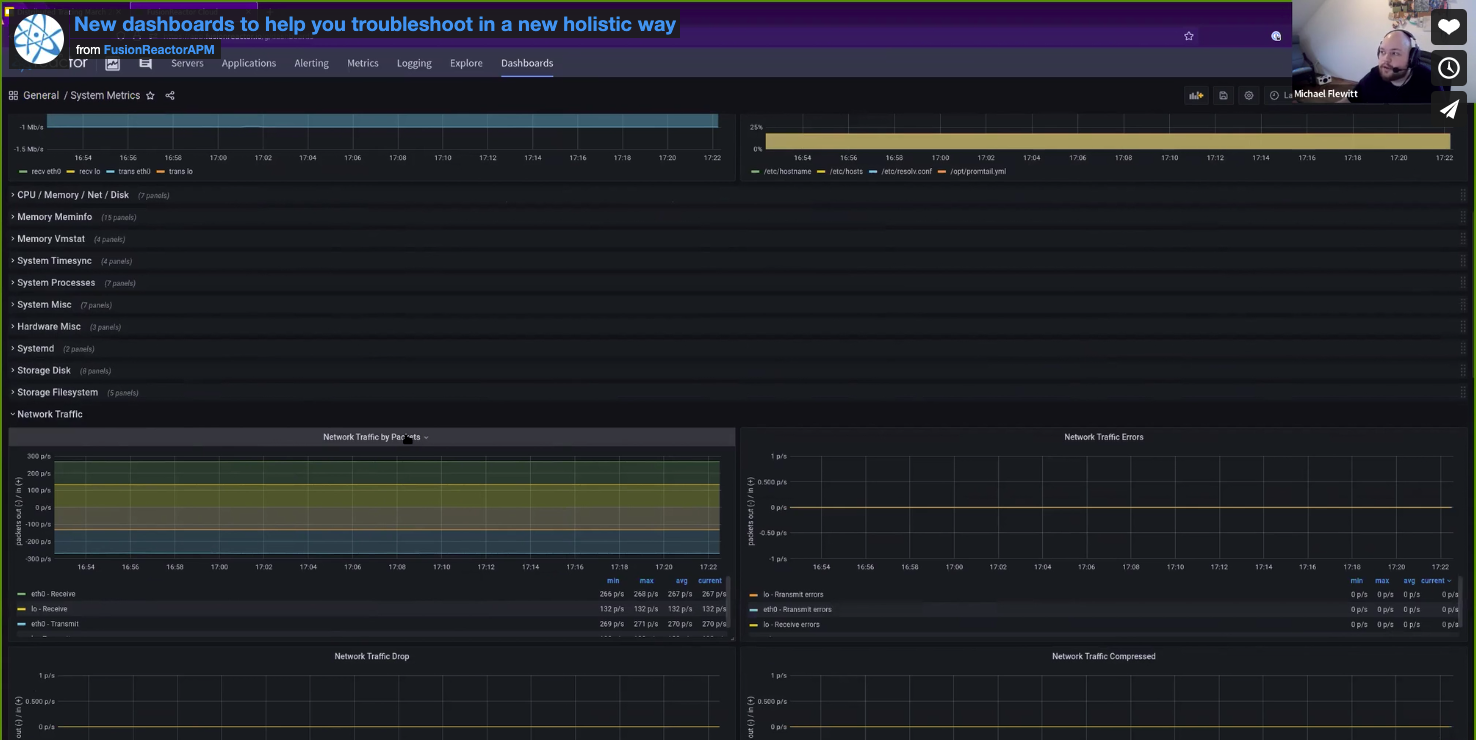Click the Network Traffic Errors panel title
Image resolution: width=1476 pixels, height=740 pixels.
coord(1104,437)
